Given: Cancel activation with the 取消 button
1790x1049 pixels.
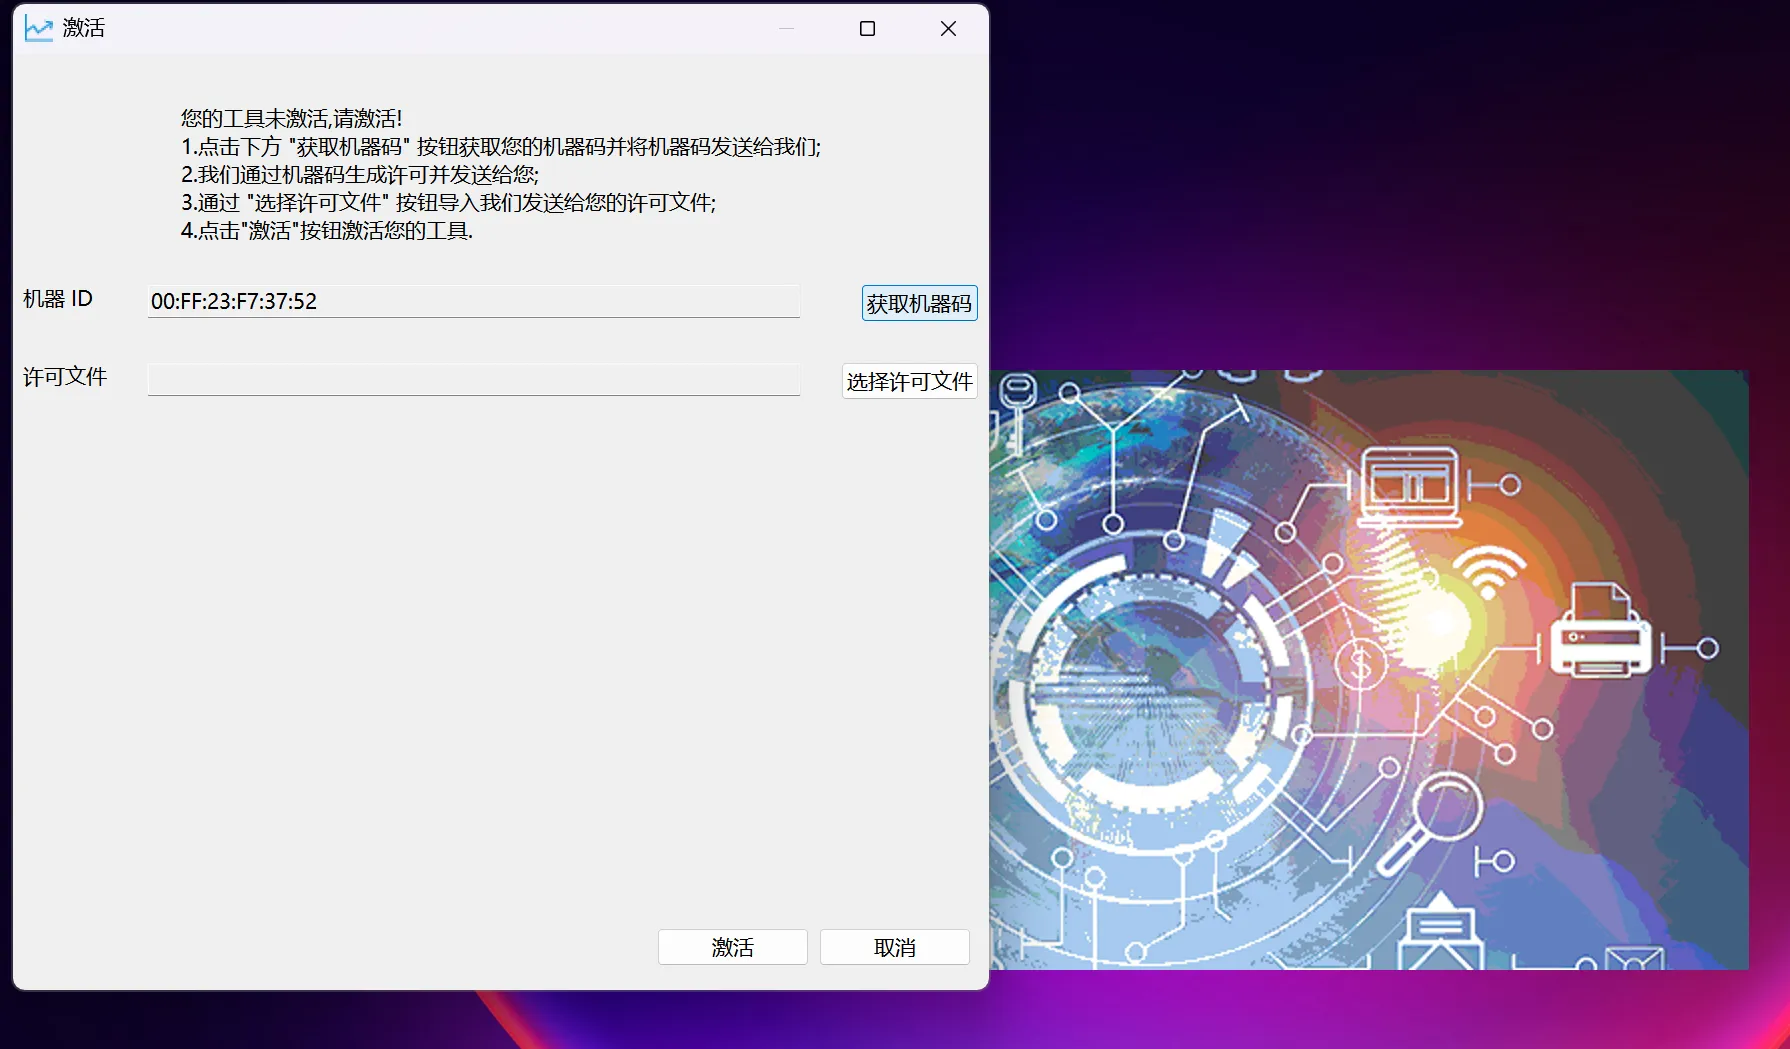Looking at the screenshot, I should tap(894, 947).
